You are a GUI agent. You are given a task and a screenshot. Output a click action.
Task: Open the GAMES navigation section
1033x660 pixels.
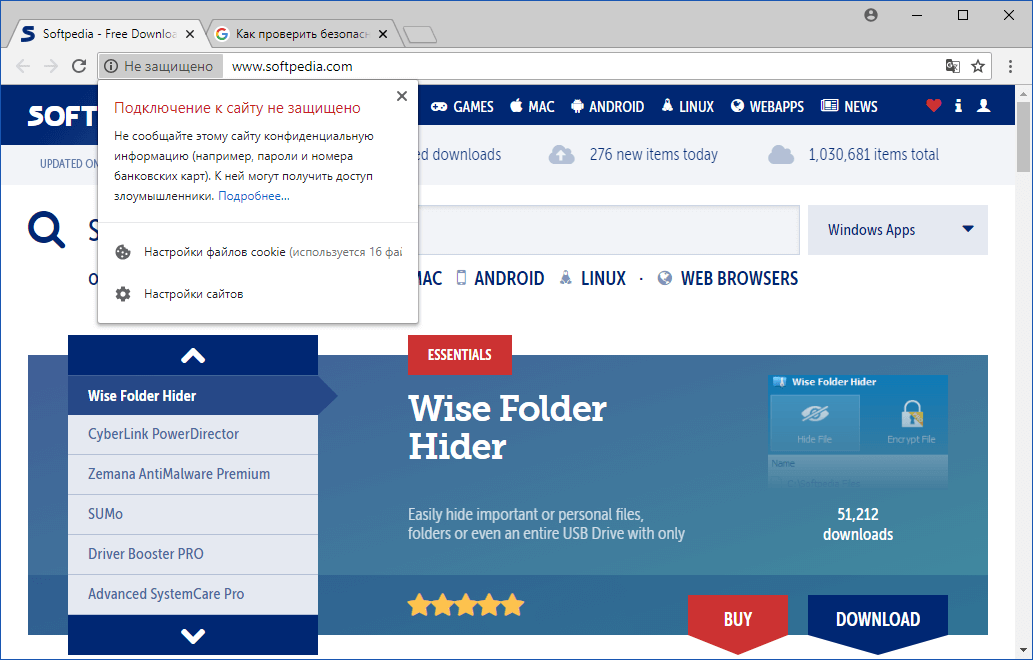point(462,106)
